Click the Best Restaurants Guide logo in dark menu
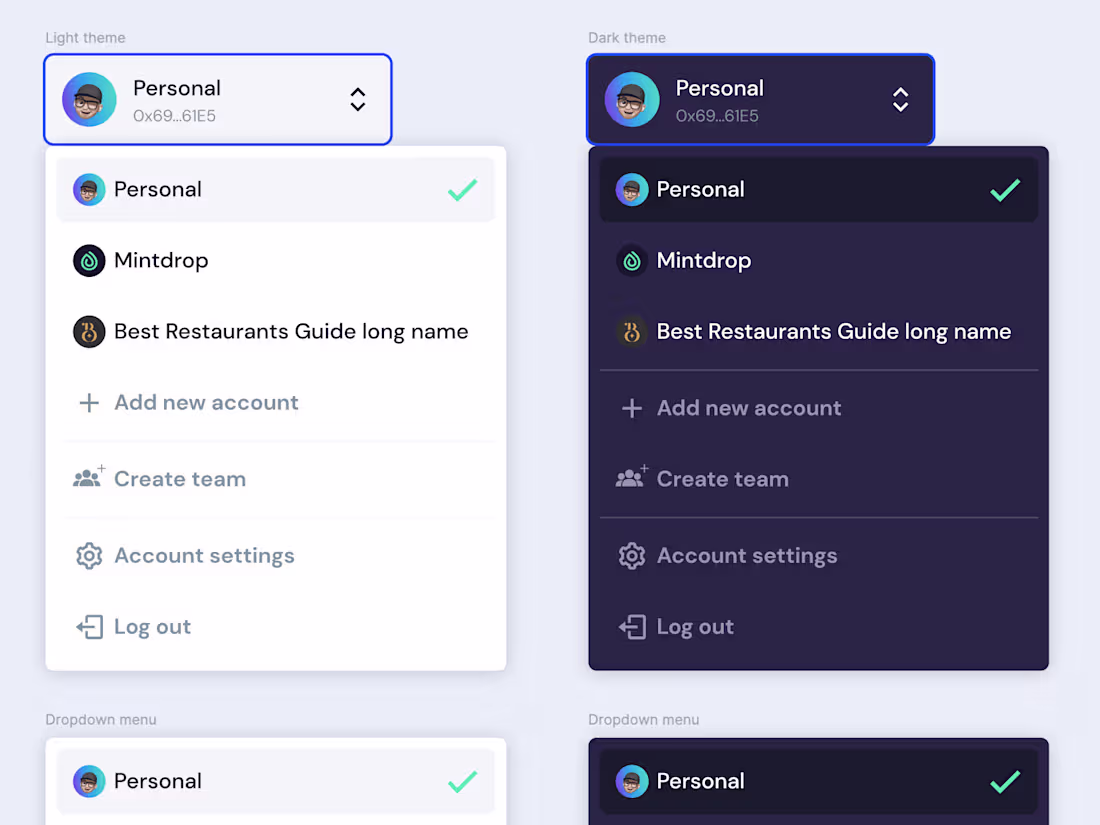The height and width of the screenshot is (825, 1100). click(x=632, y=332)
